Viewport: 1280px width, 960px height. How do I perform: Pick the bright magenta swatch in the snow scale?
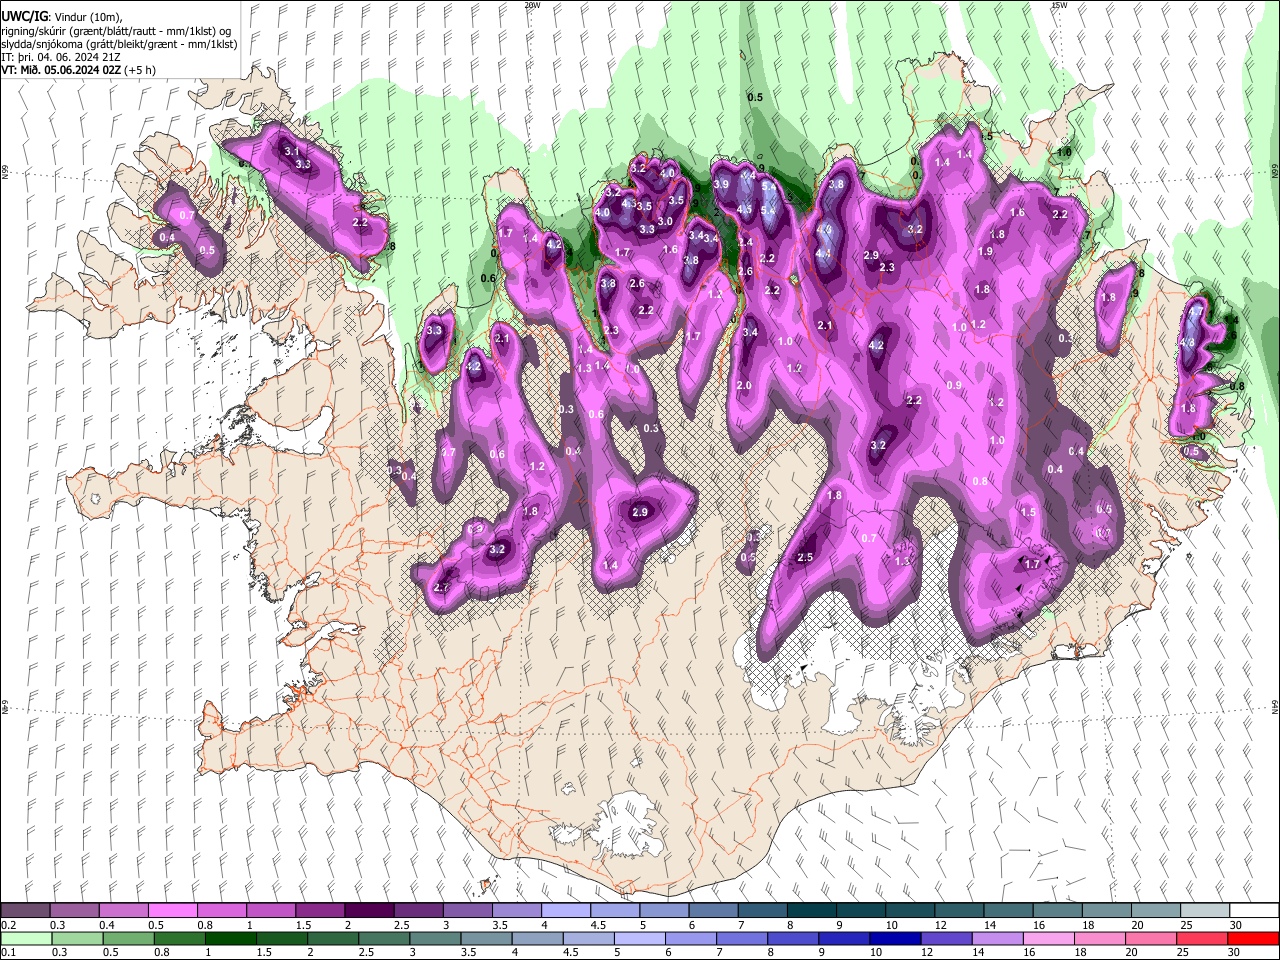click(x=172, y=911)
